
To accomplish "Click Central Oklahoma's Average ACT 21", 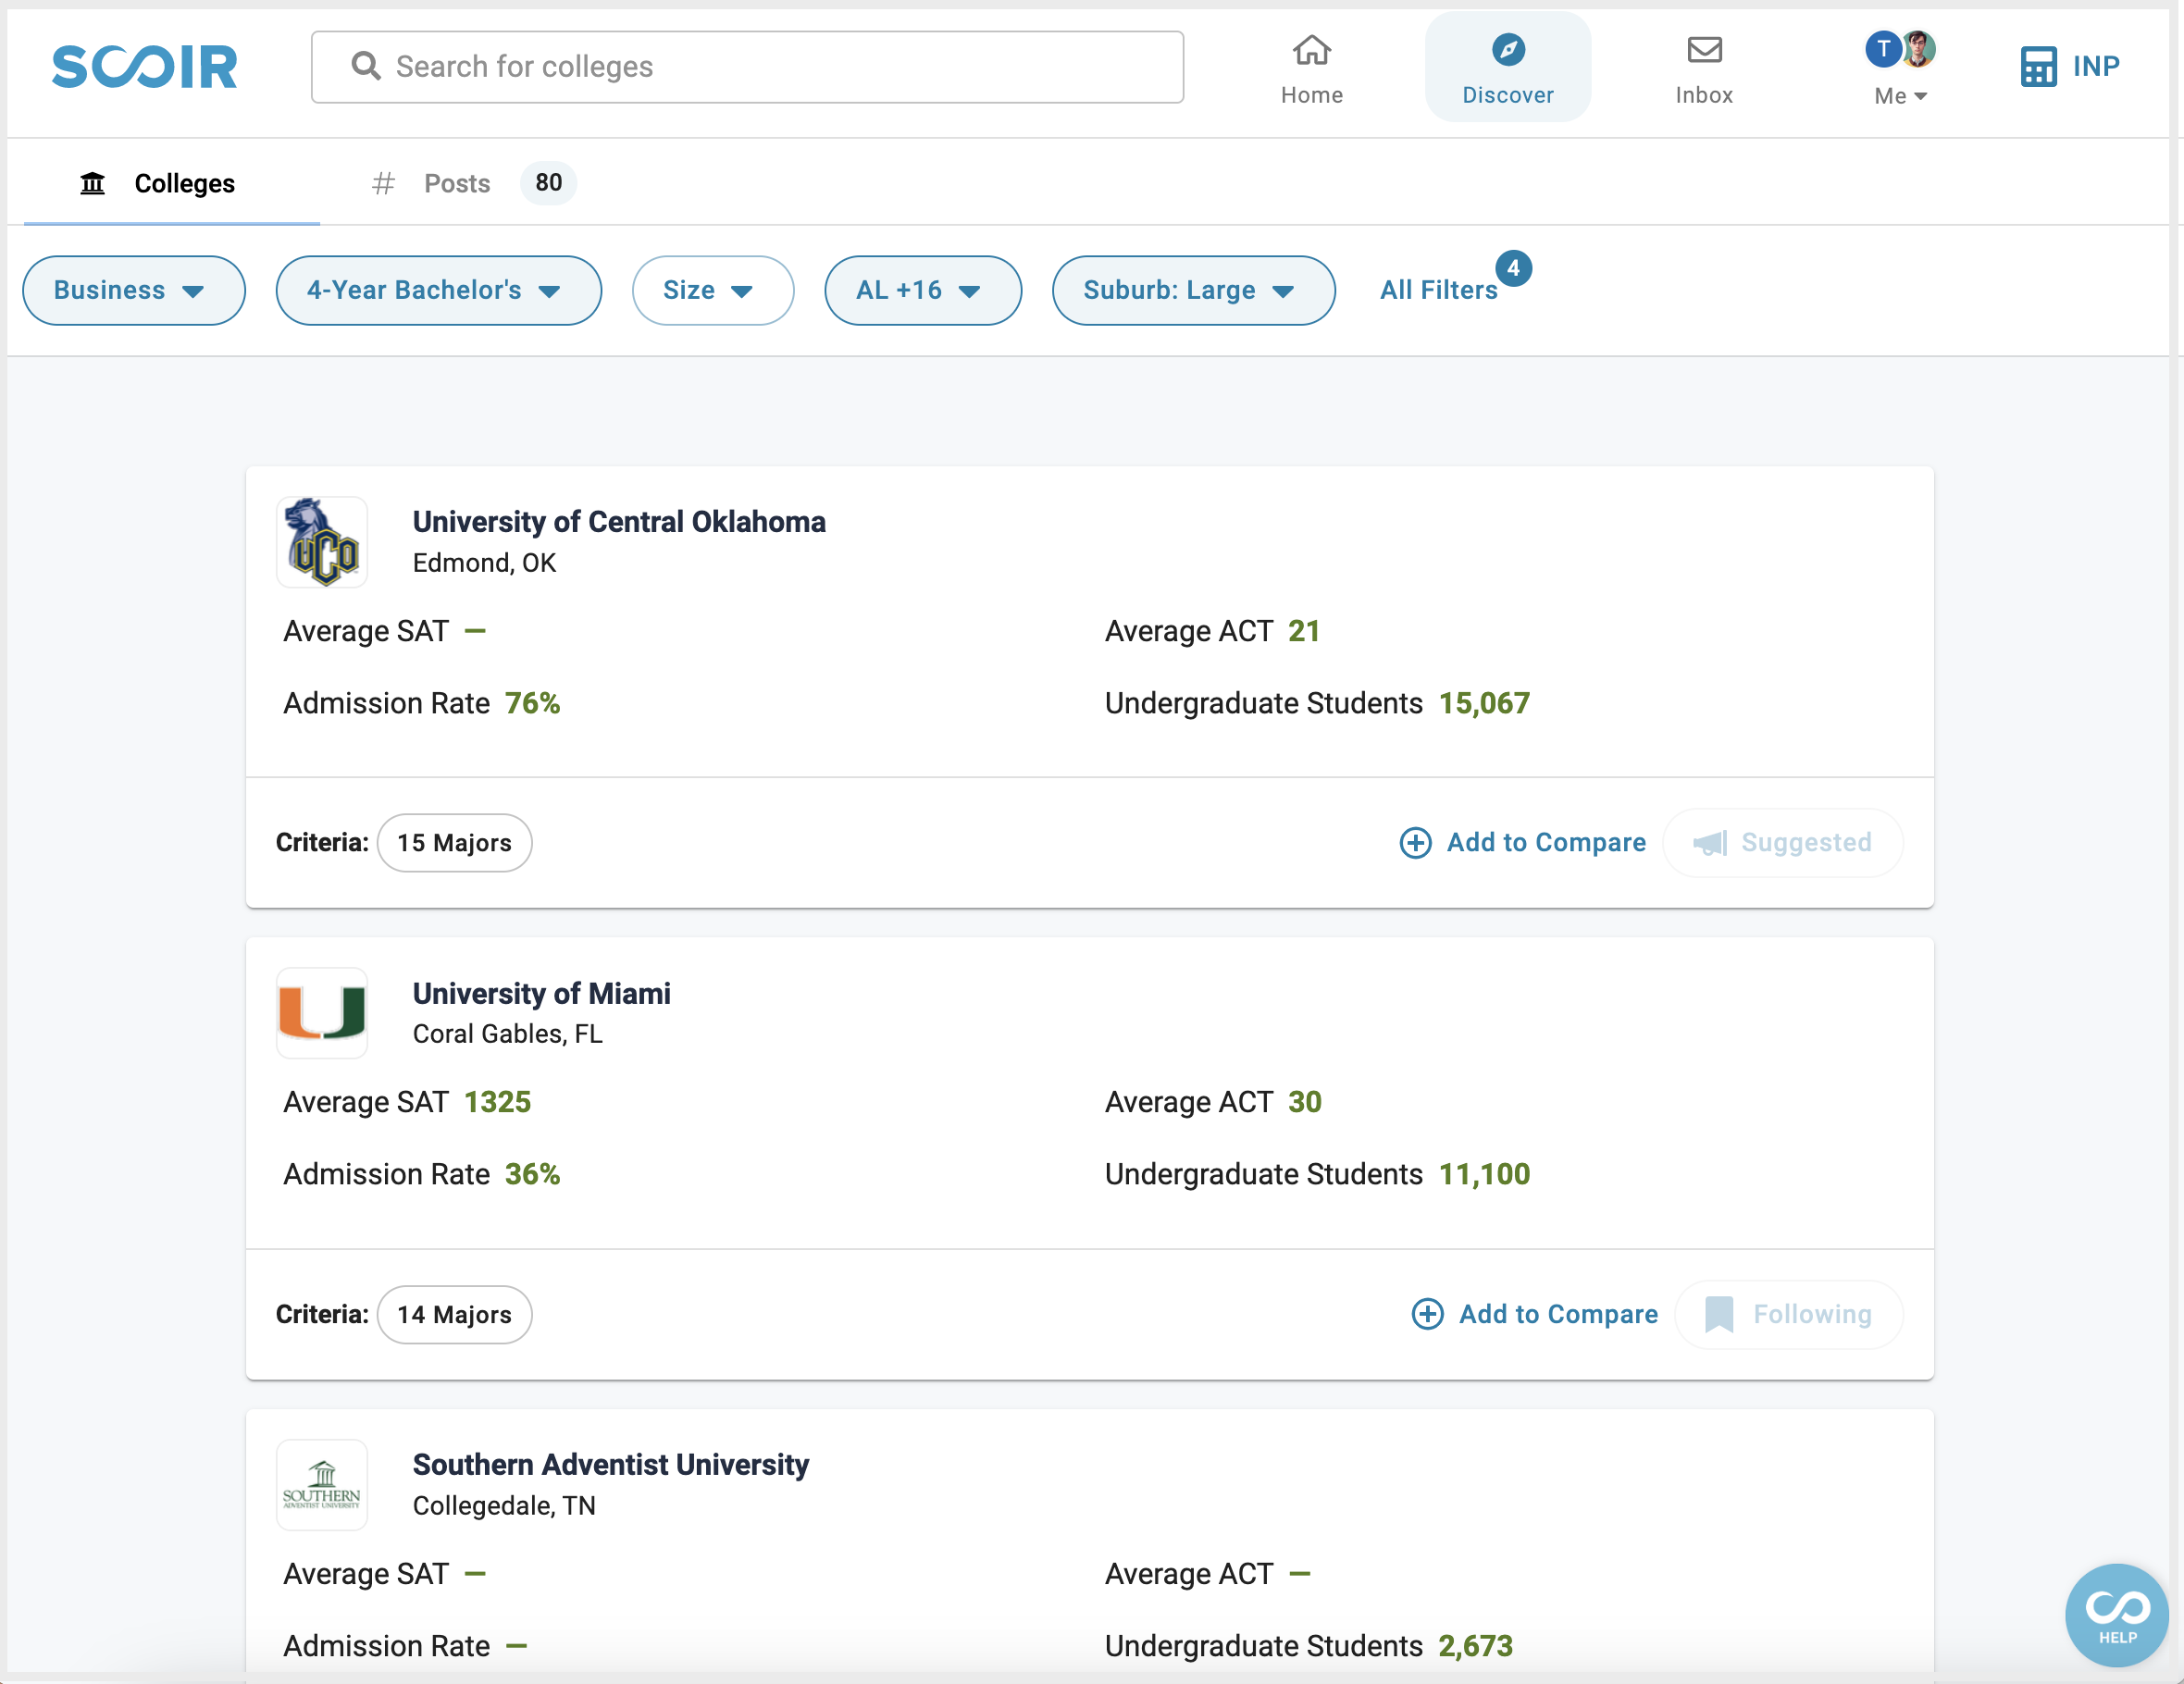I will pyautogui.click(x=1304, y=631).
